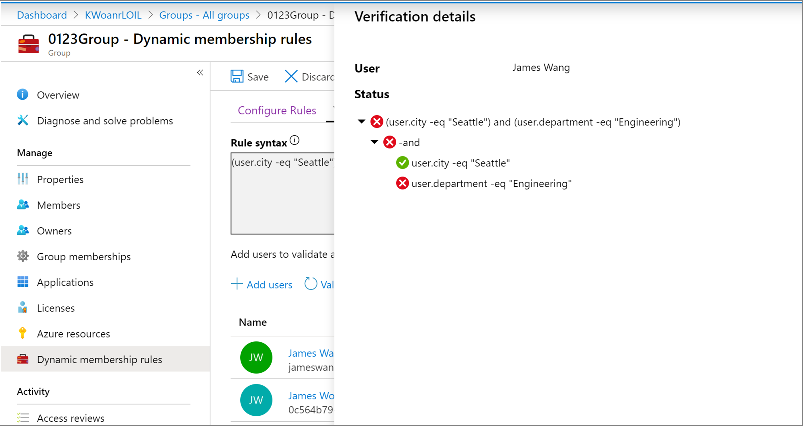The image size is (803, 426).
Task: Click the Diagnose and solve problems wrench icon
Action: pyautogui.click(x=23, y=121)
